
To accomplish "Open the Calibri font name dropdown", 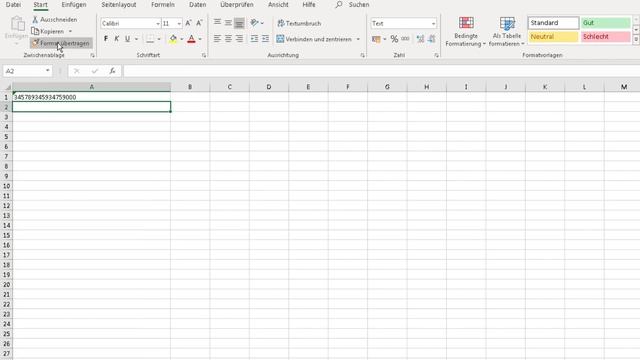I will tap(158, 24).
